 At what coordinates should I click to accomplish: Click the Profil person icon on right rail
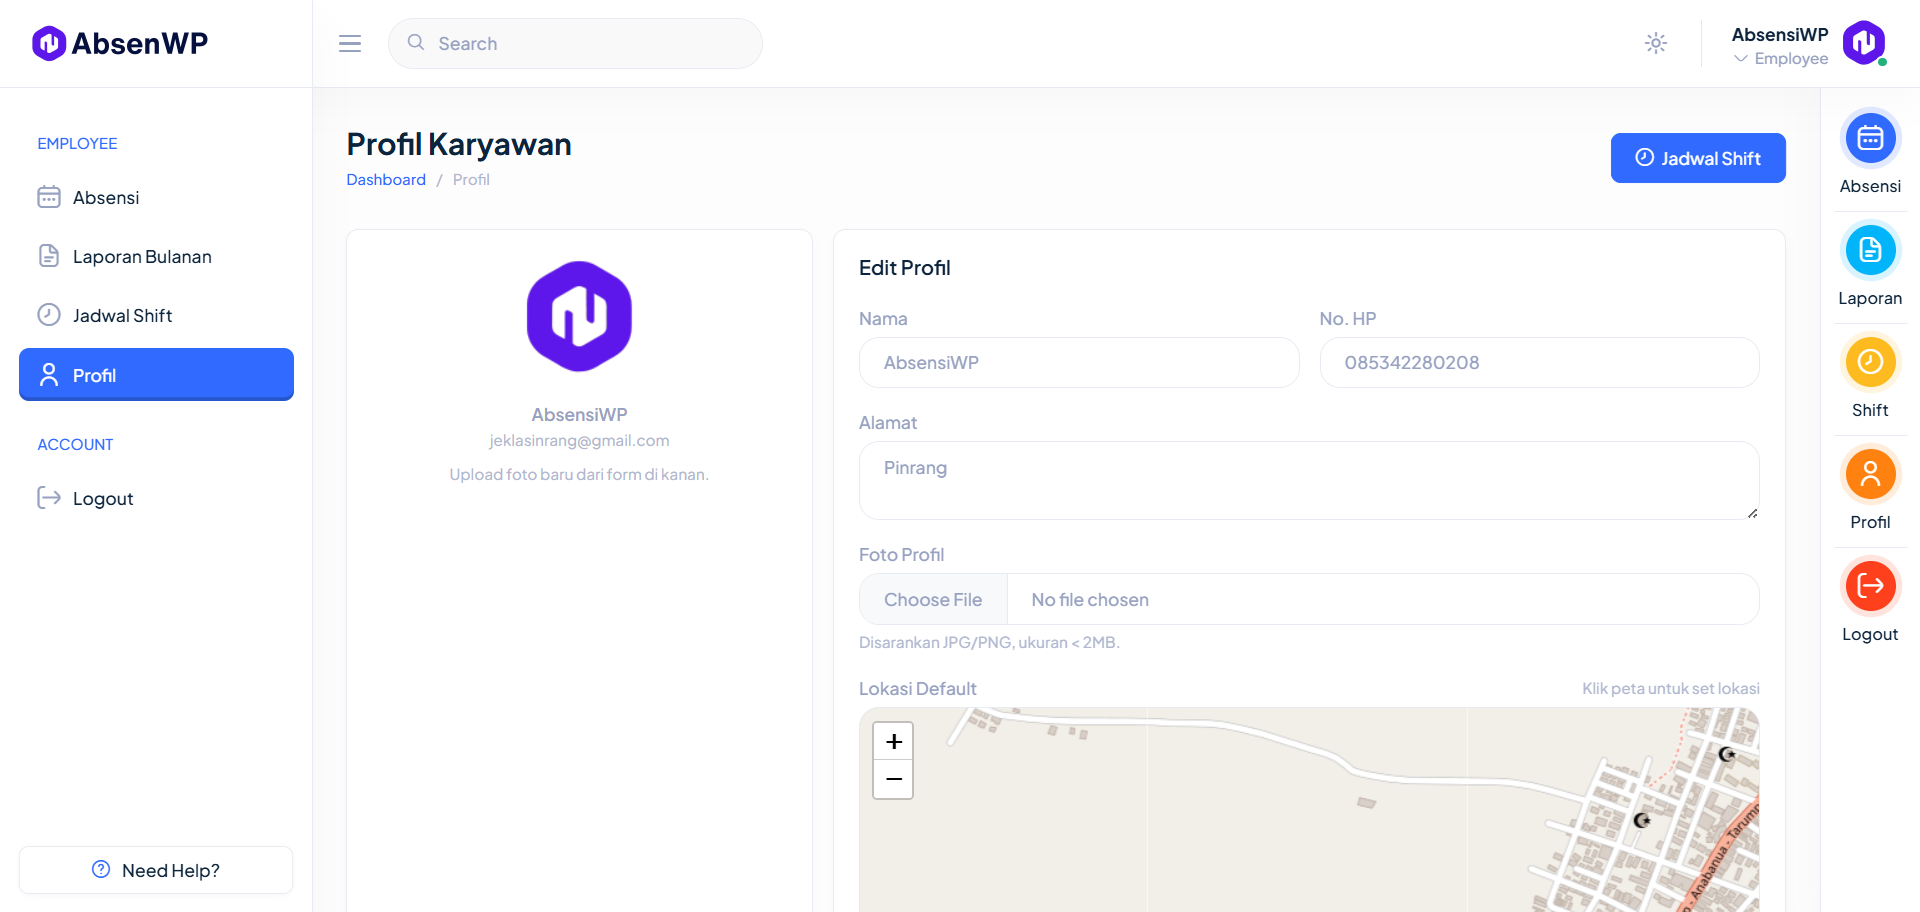(x=1870, y=474)
